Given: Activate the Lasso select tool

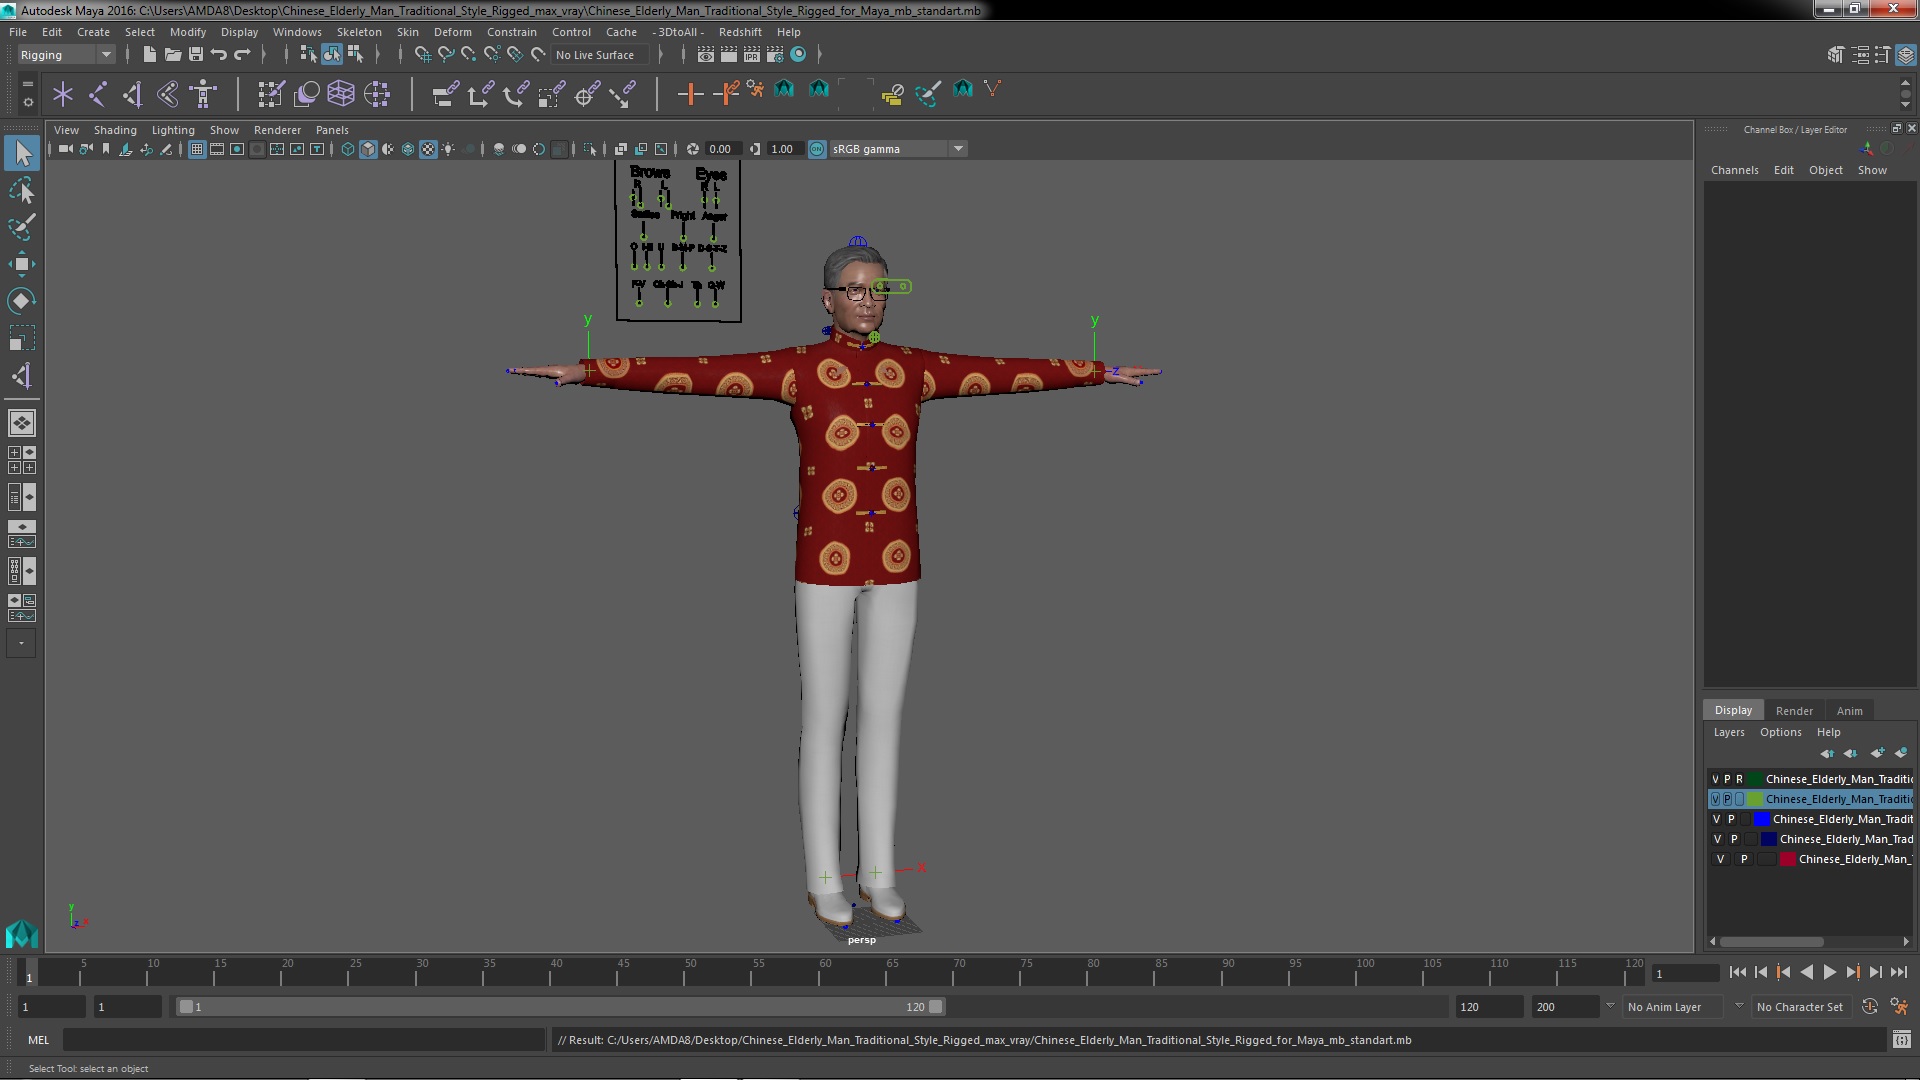Looking at the screenshot, I should (22, 190).
